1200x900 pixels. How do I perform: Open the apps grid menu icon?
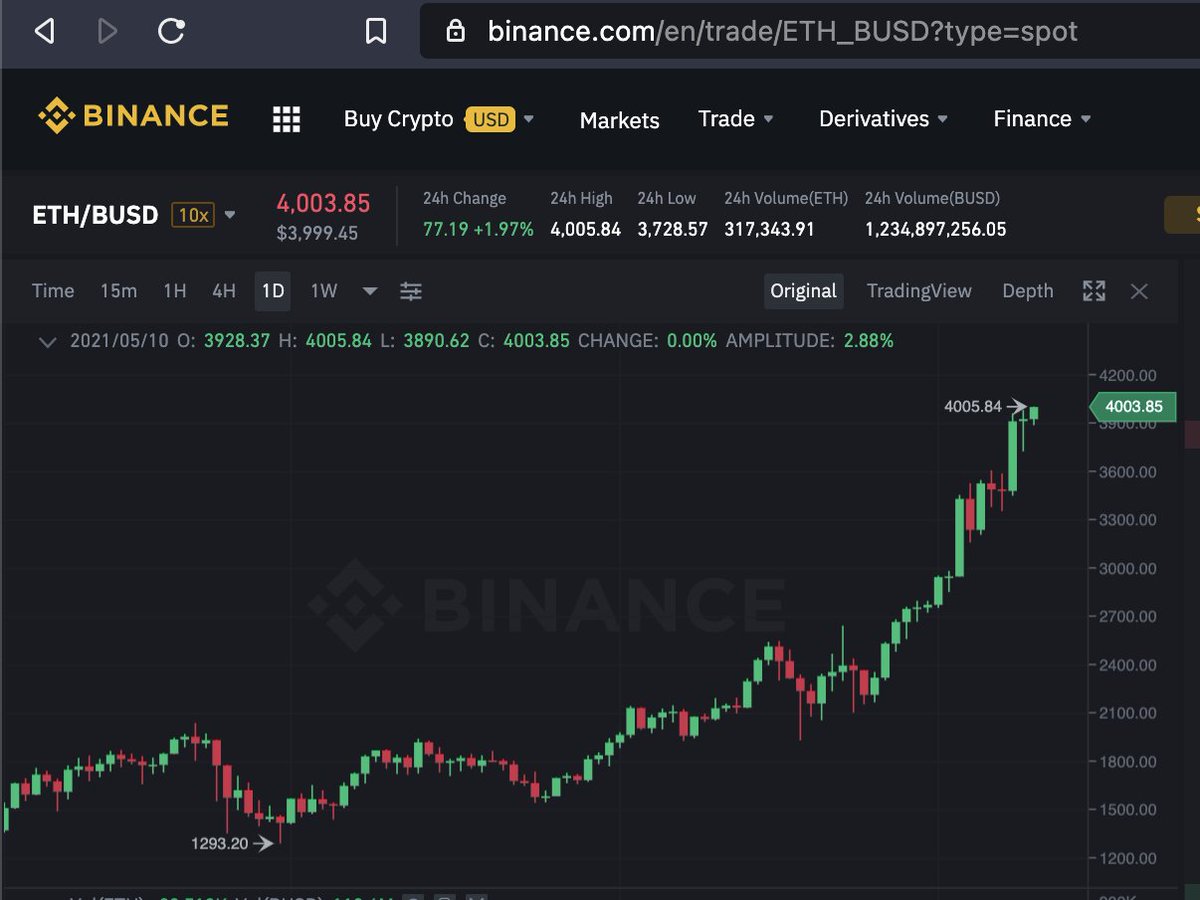click(286, 119)
